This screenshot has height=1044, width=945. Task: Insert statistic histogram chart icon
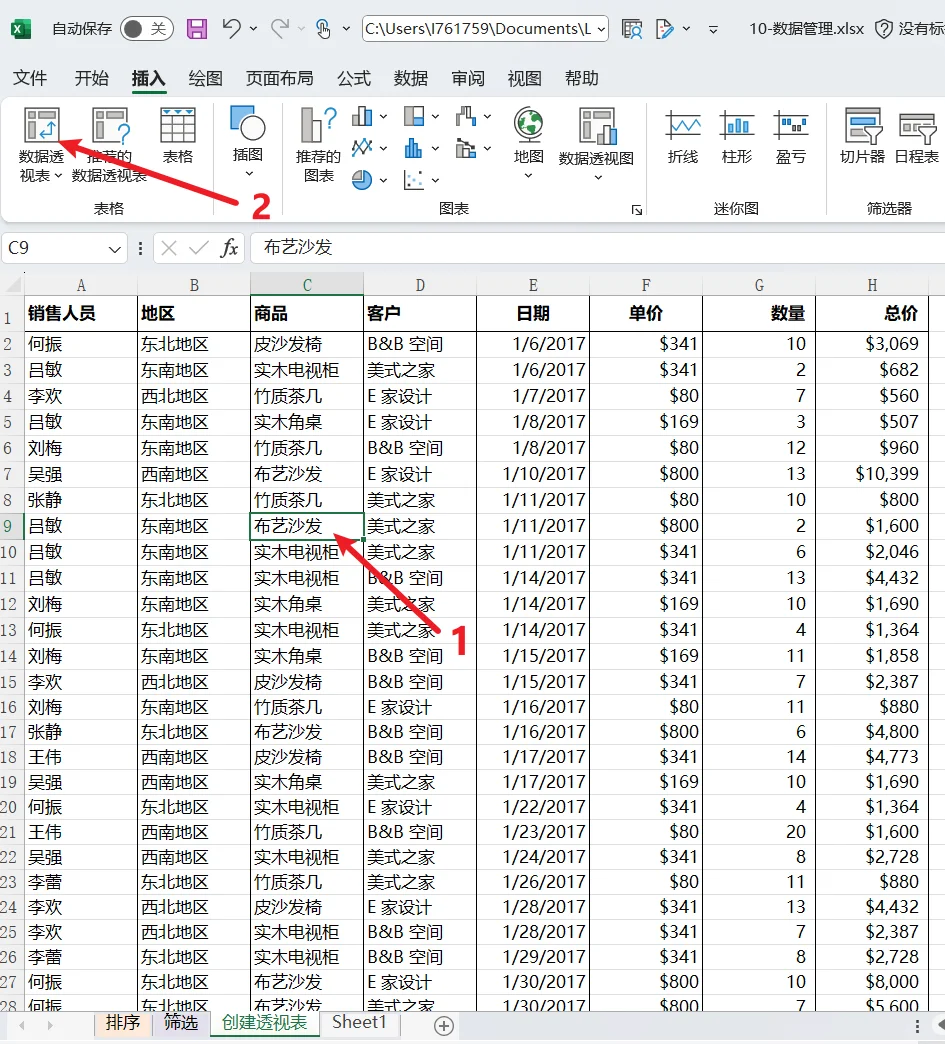(414, 148)
